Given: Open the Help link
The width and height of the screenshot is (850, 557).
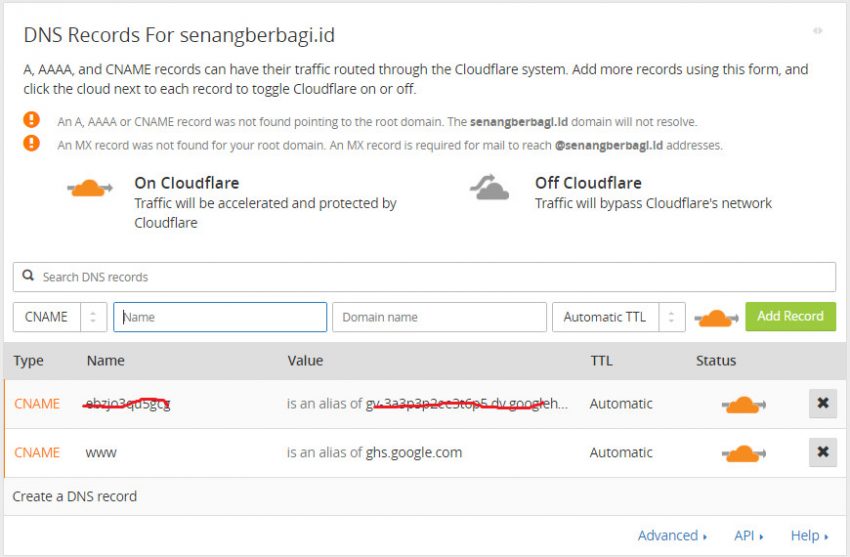Looking at the screenshot, I should coord(809,536).
